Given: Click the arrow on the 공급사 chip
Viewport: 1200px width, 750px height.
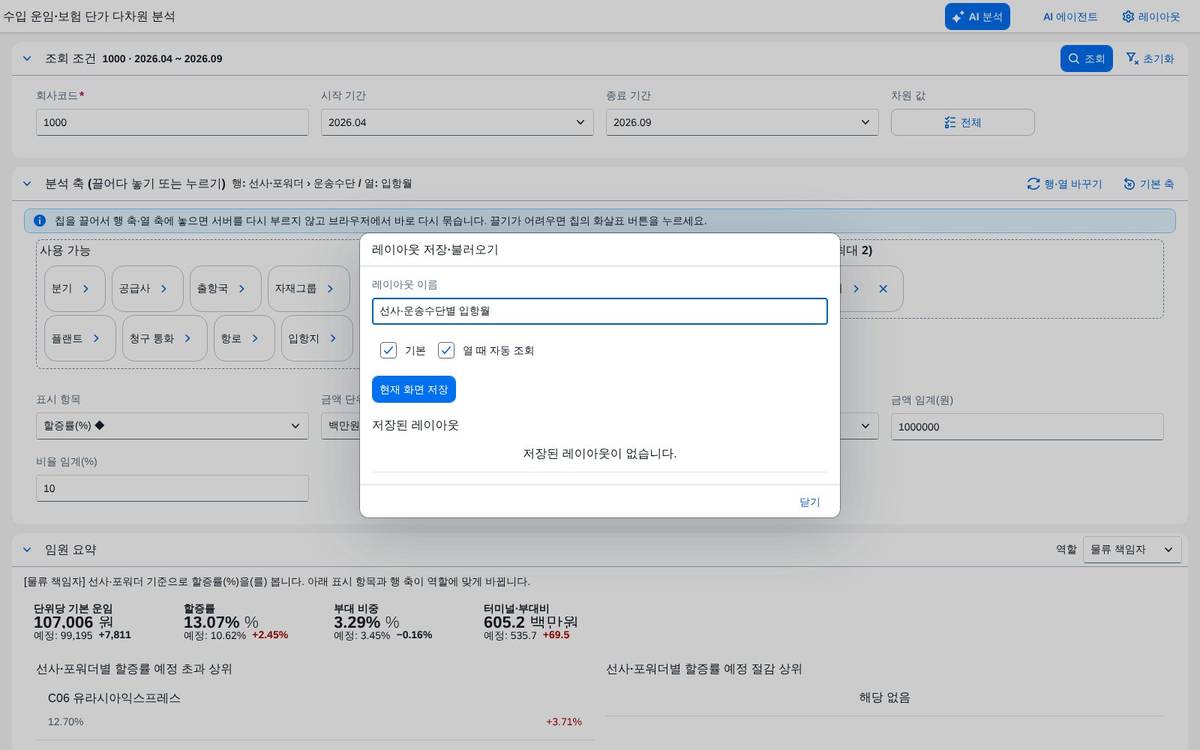Looking at the screenshot, I should pos(164,289).
